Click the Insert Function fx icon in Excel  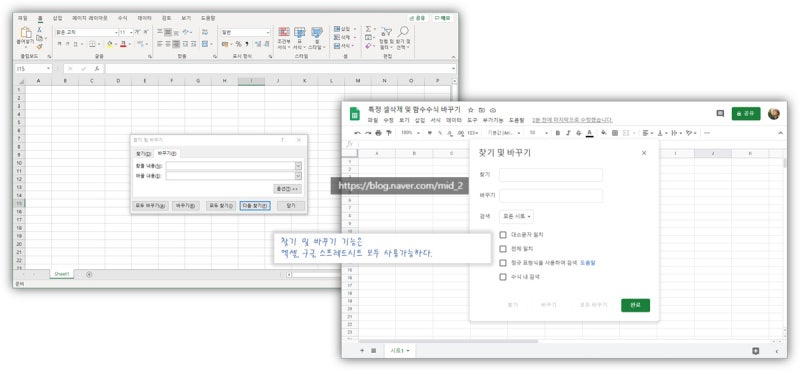point(97,68)
